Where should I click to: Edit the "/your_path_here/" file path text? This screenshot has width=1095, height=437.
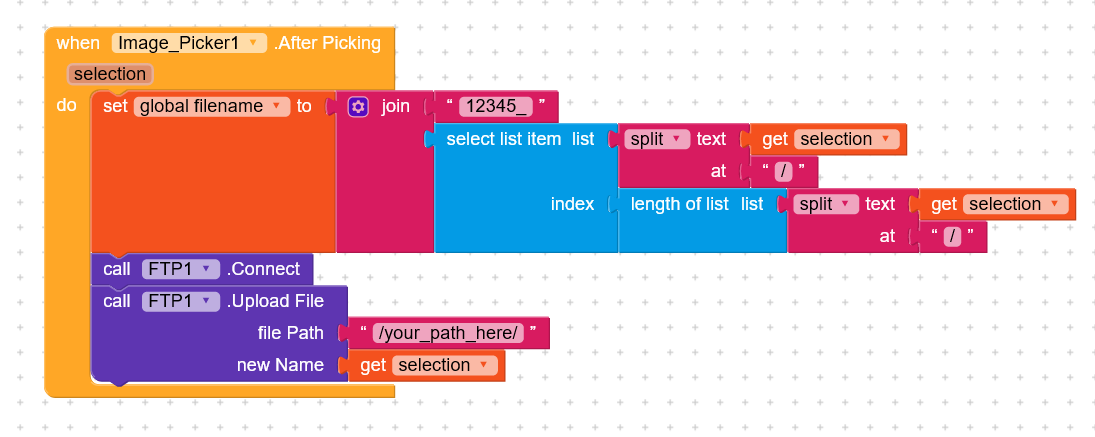(x=447, y=333)
